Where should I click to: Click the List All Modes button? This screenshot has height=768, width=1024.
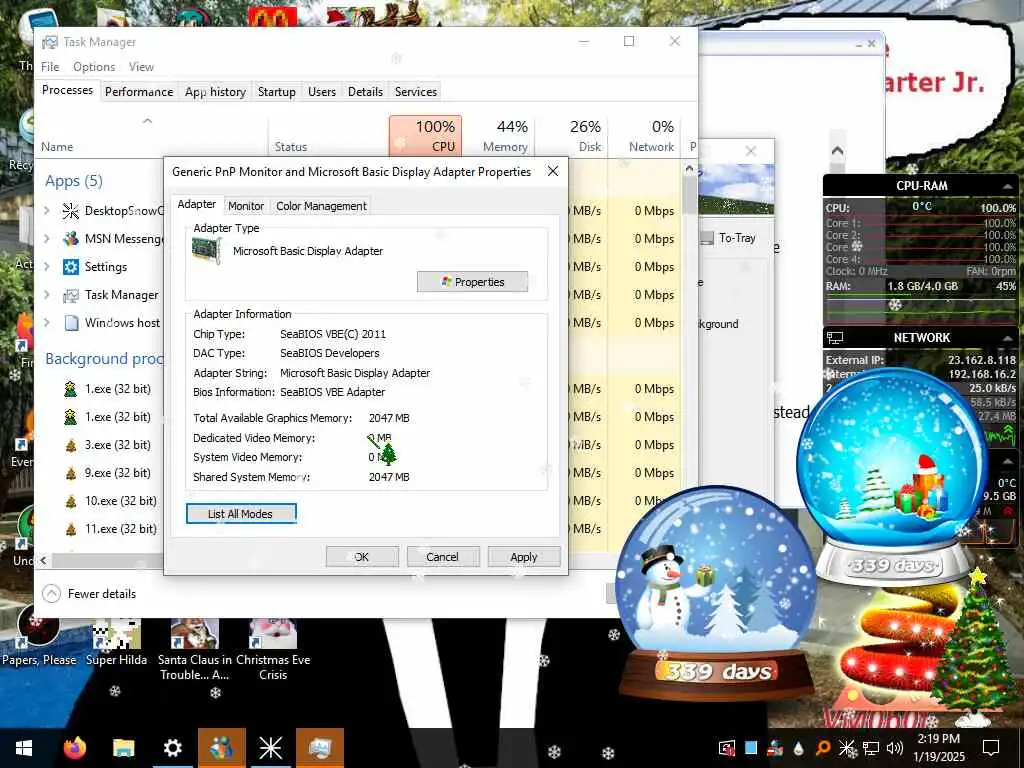[x=241, y=514]
